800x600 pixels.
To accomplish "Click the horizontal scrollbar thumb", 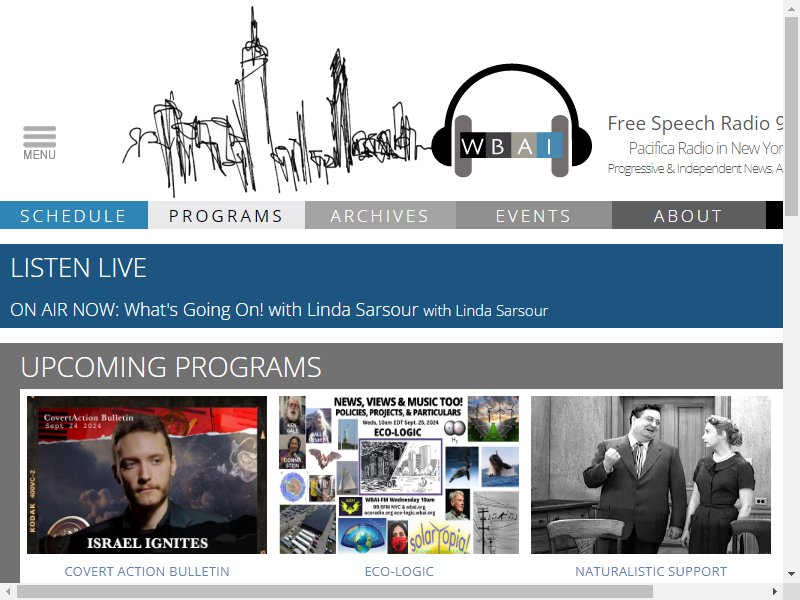I will point(335,592).
